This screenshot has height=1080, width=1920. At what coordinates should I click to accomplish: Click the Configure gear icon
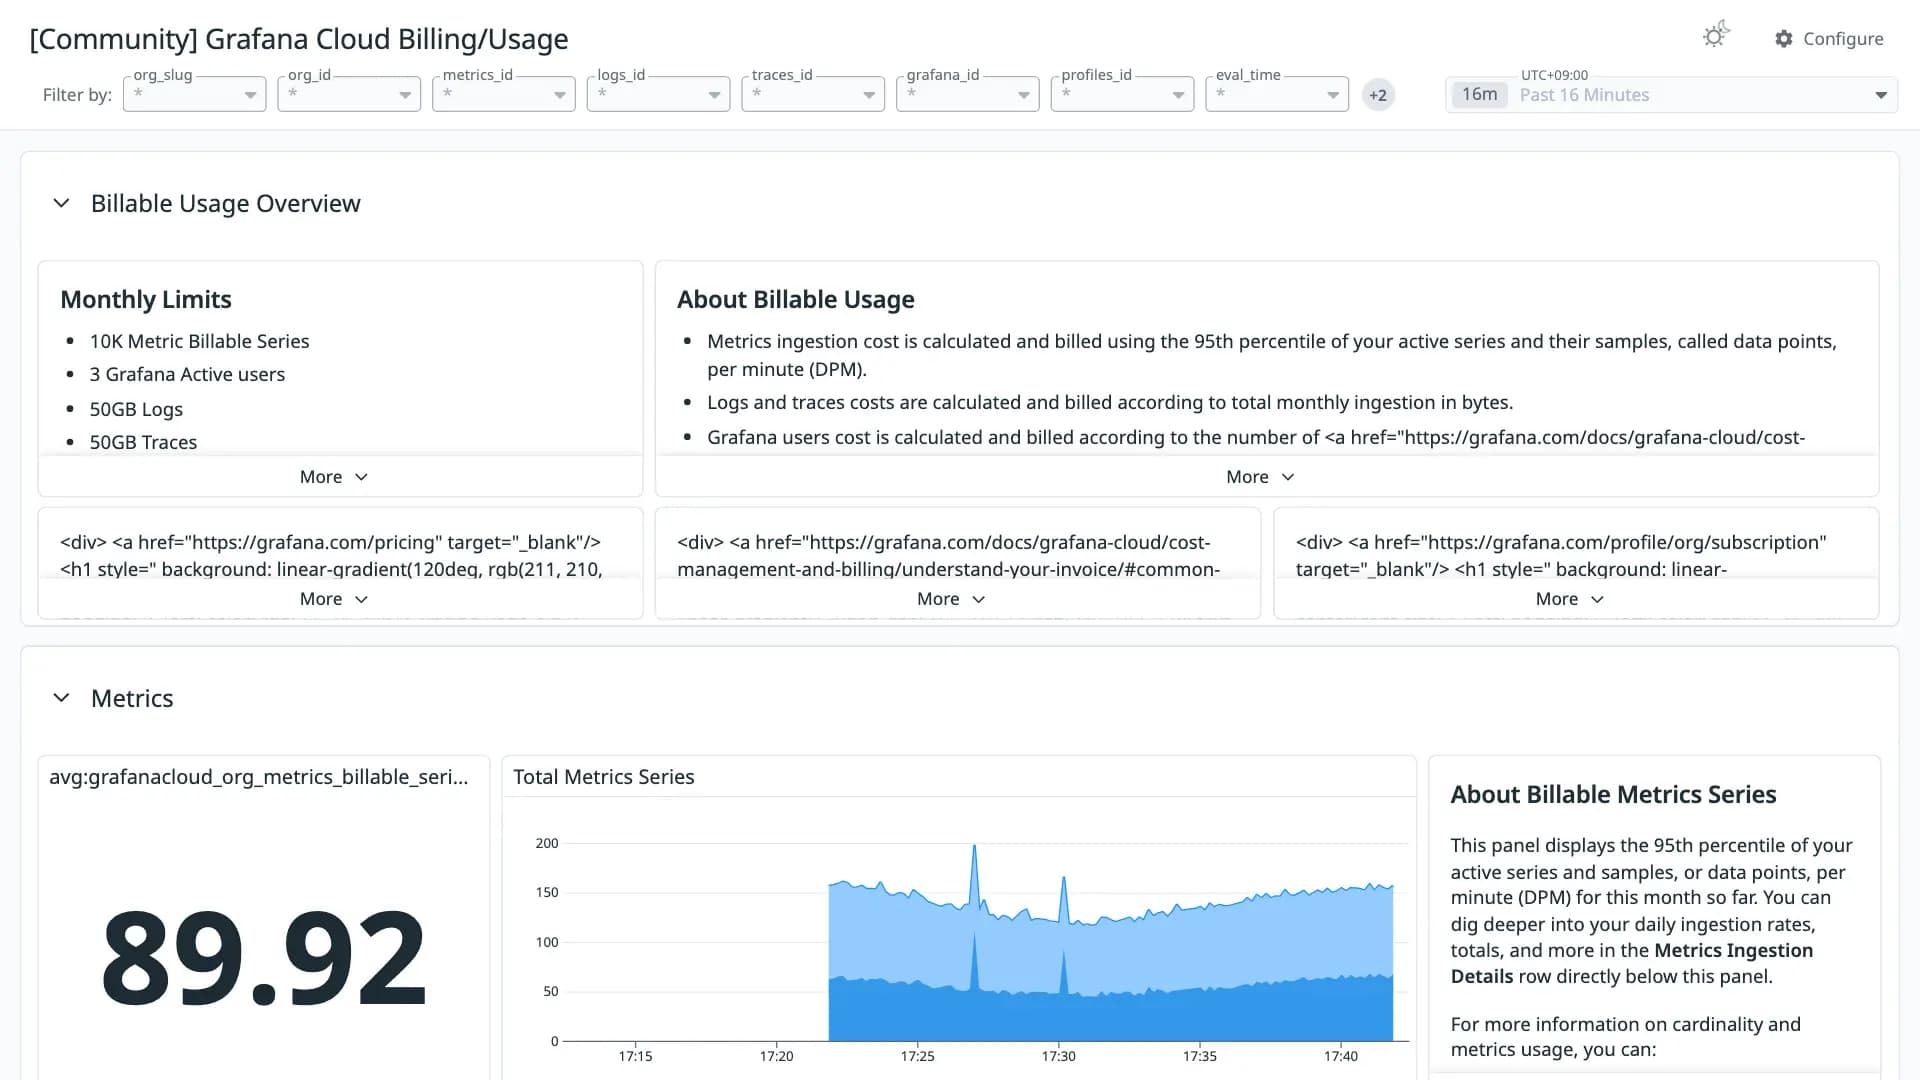[x=1784, y=39]
